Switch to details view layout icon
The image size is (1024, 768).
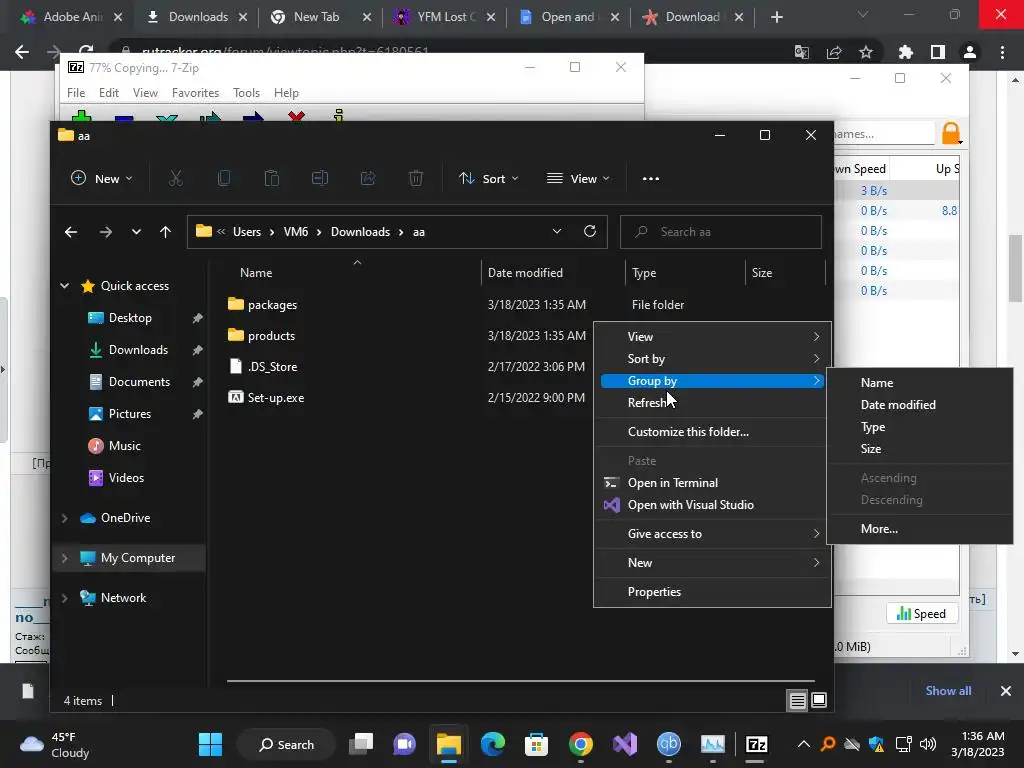point(797,701)
